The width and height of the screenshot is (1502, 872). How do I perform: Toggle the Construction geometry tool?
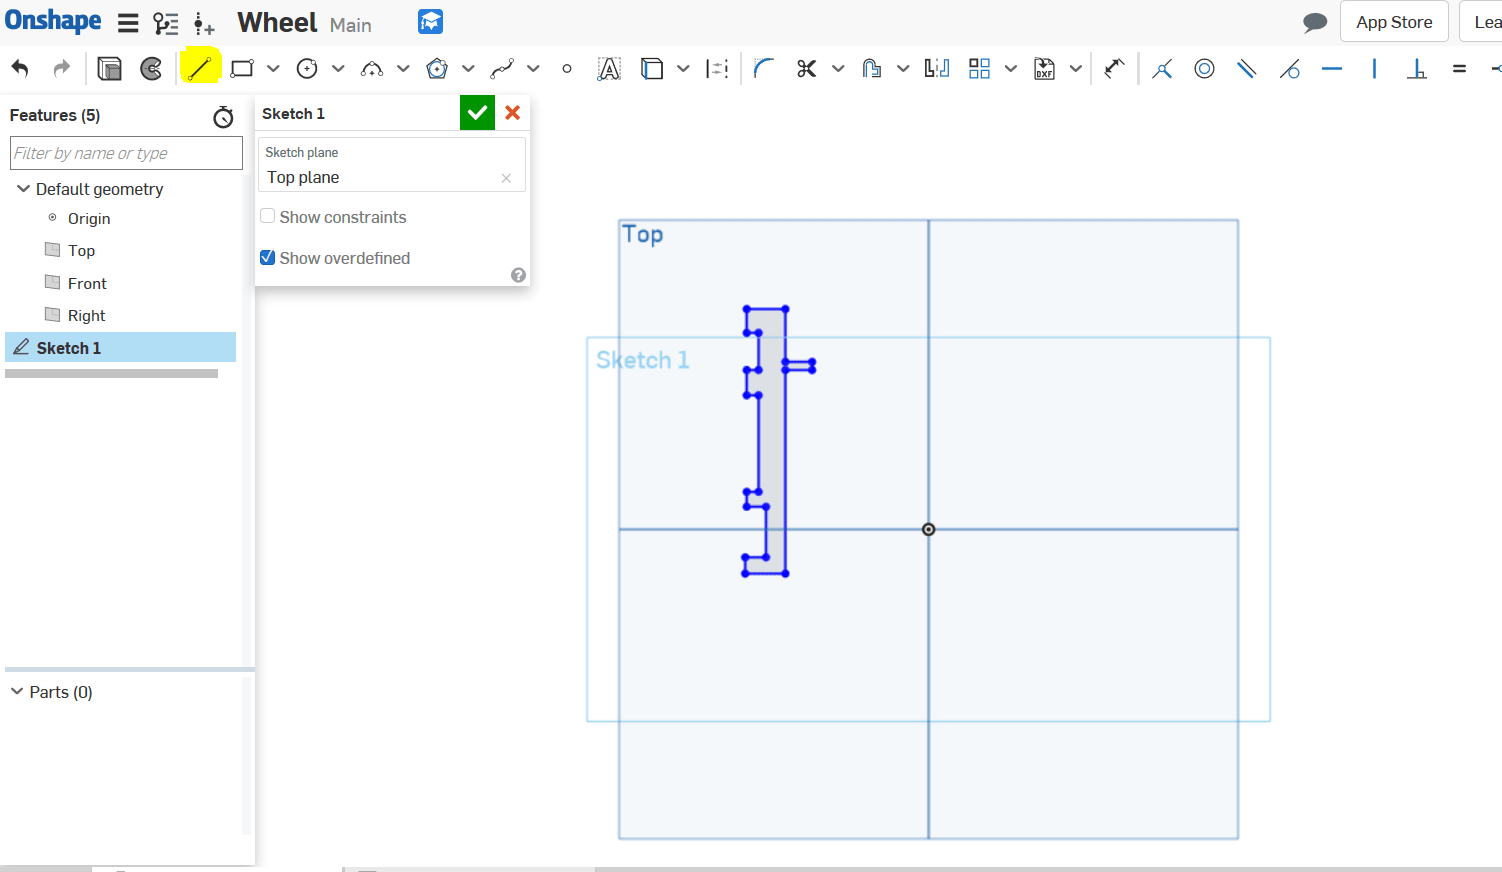click(x=717, y=68)
